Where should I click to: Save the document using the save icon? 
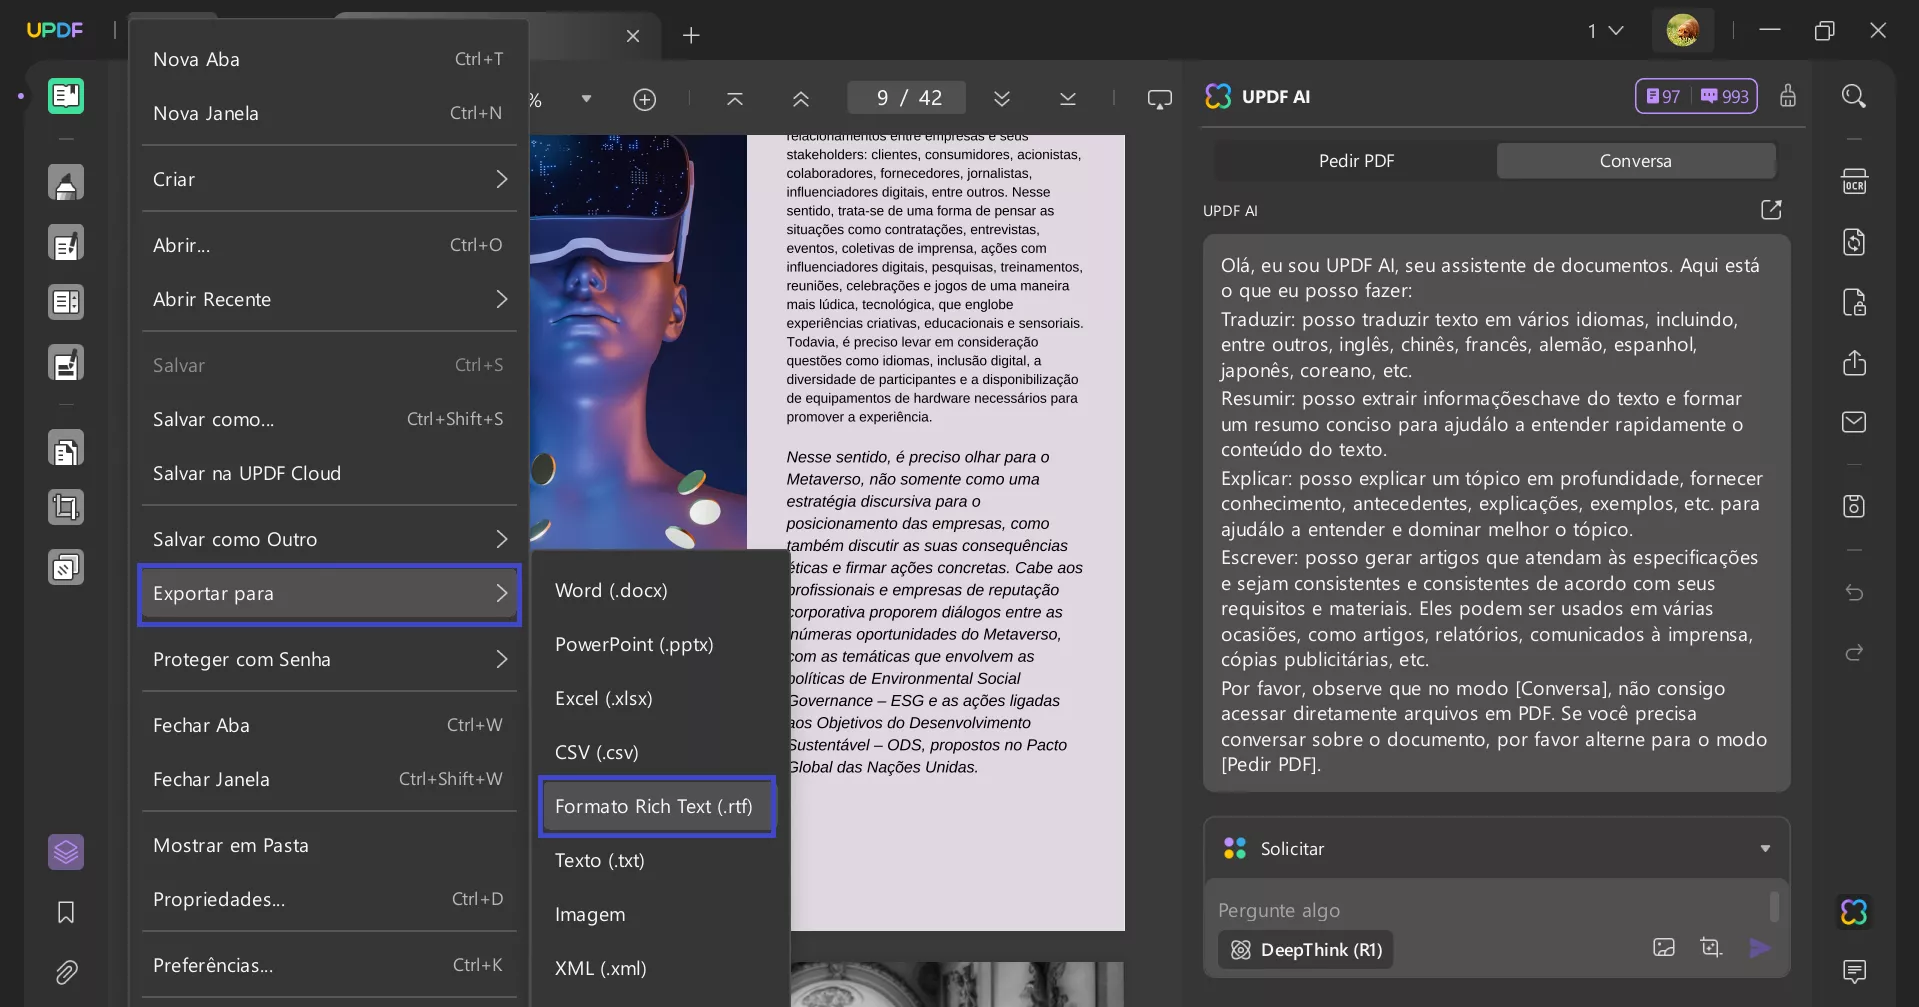click(x=1854, y=506)
